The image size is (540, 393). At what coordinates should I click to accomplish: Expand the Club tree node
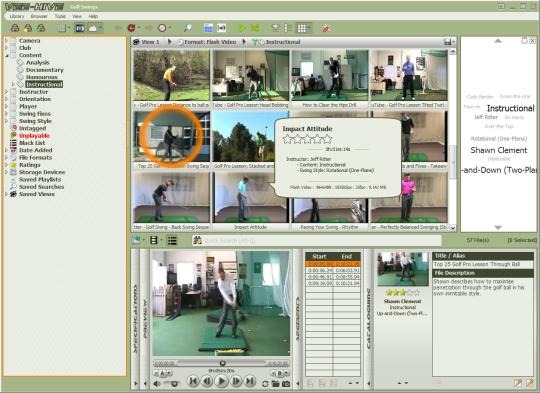[x=6, y=48]
